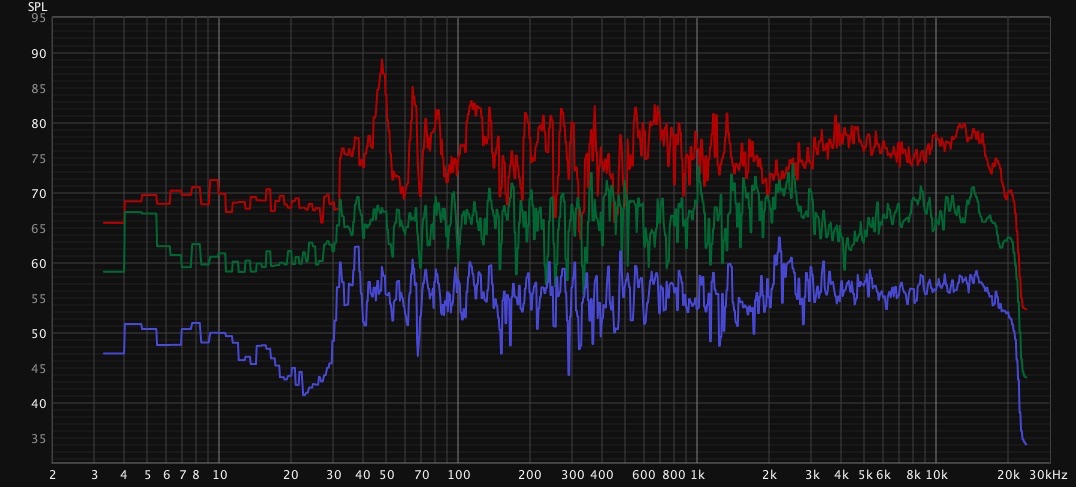Pick the 300 frequency axis label
The height and width of the screenshot is (487, 1076).
572,475
